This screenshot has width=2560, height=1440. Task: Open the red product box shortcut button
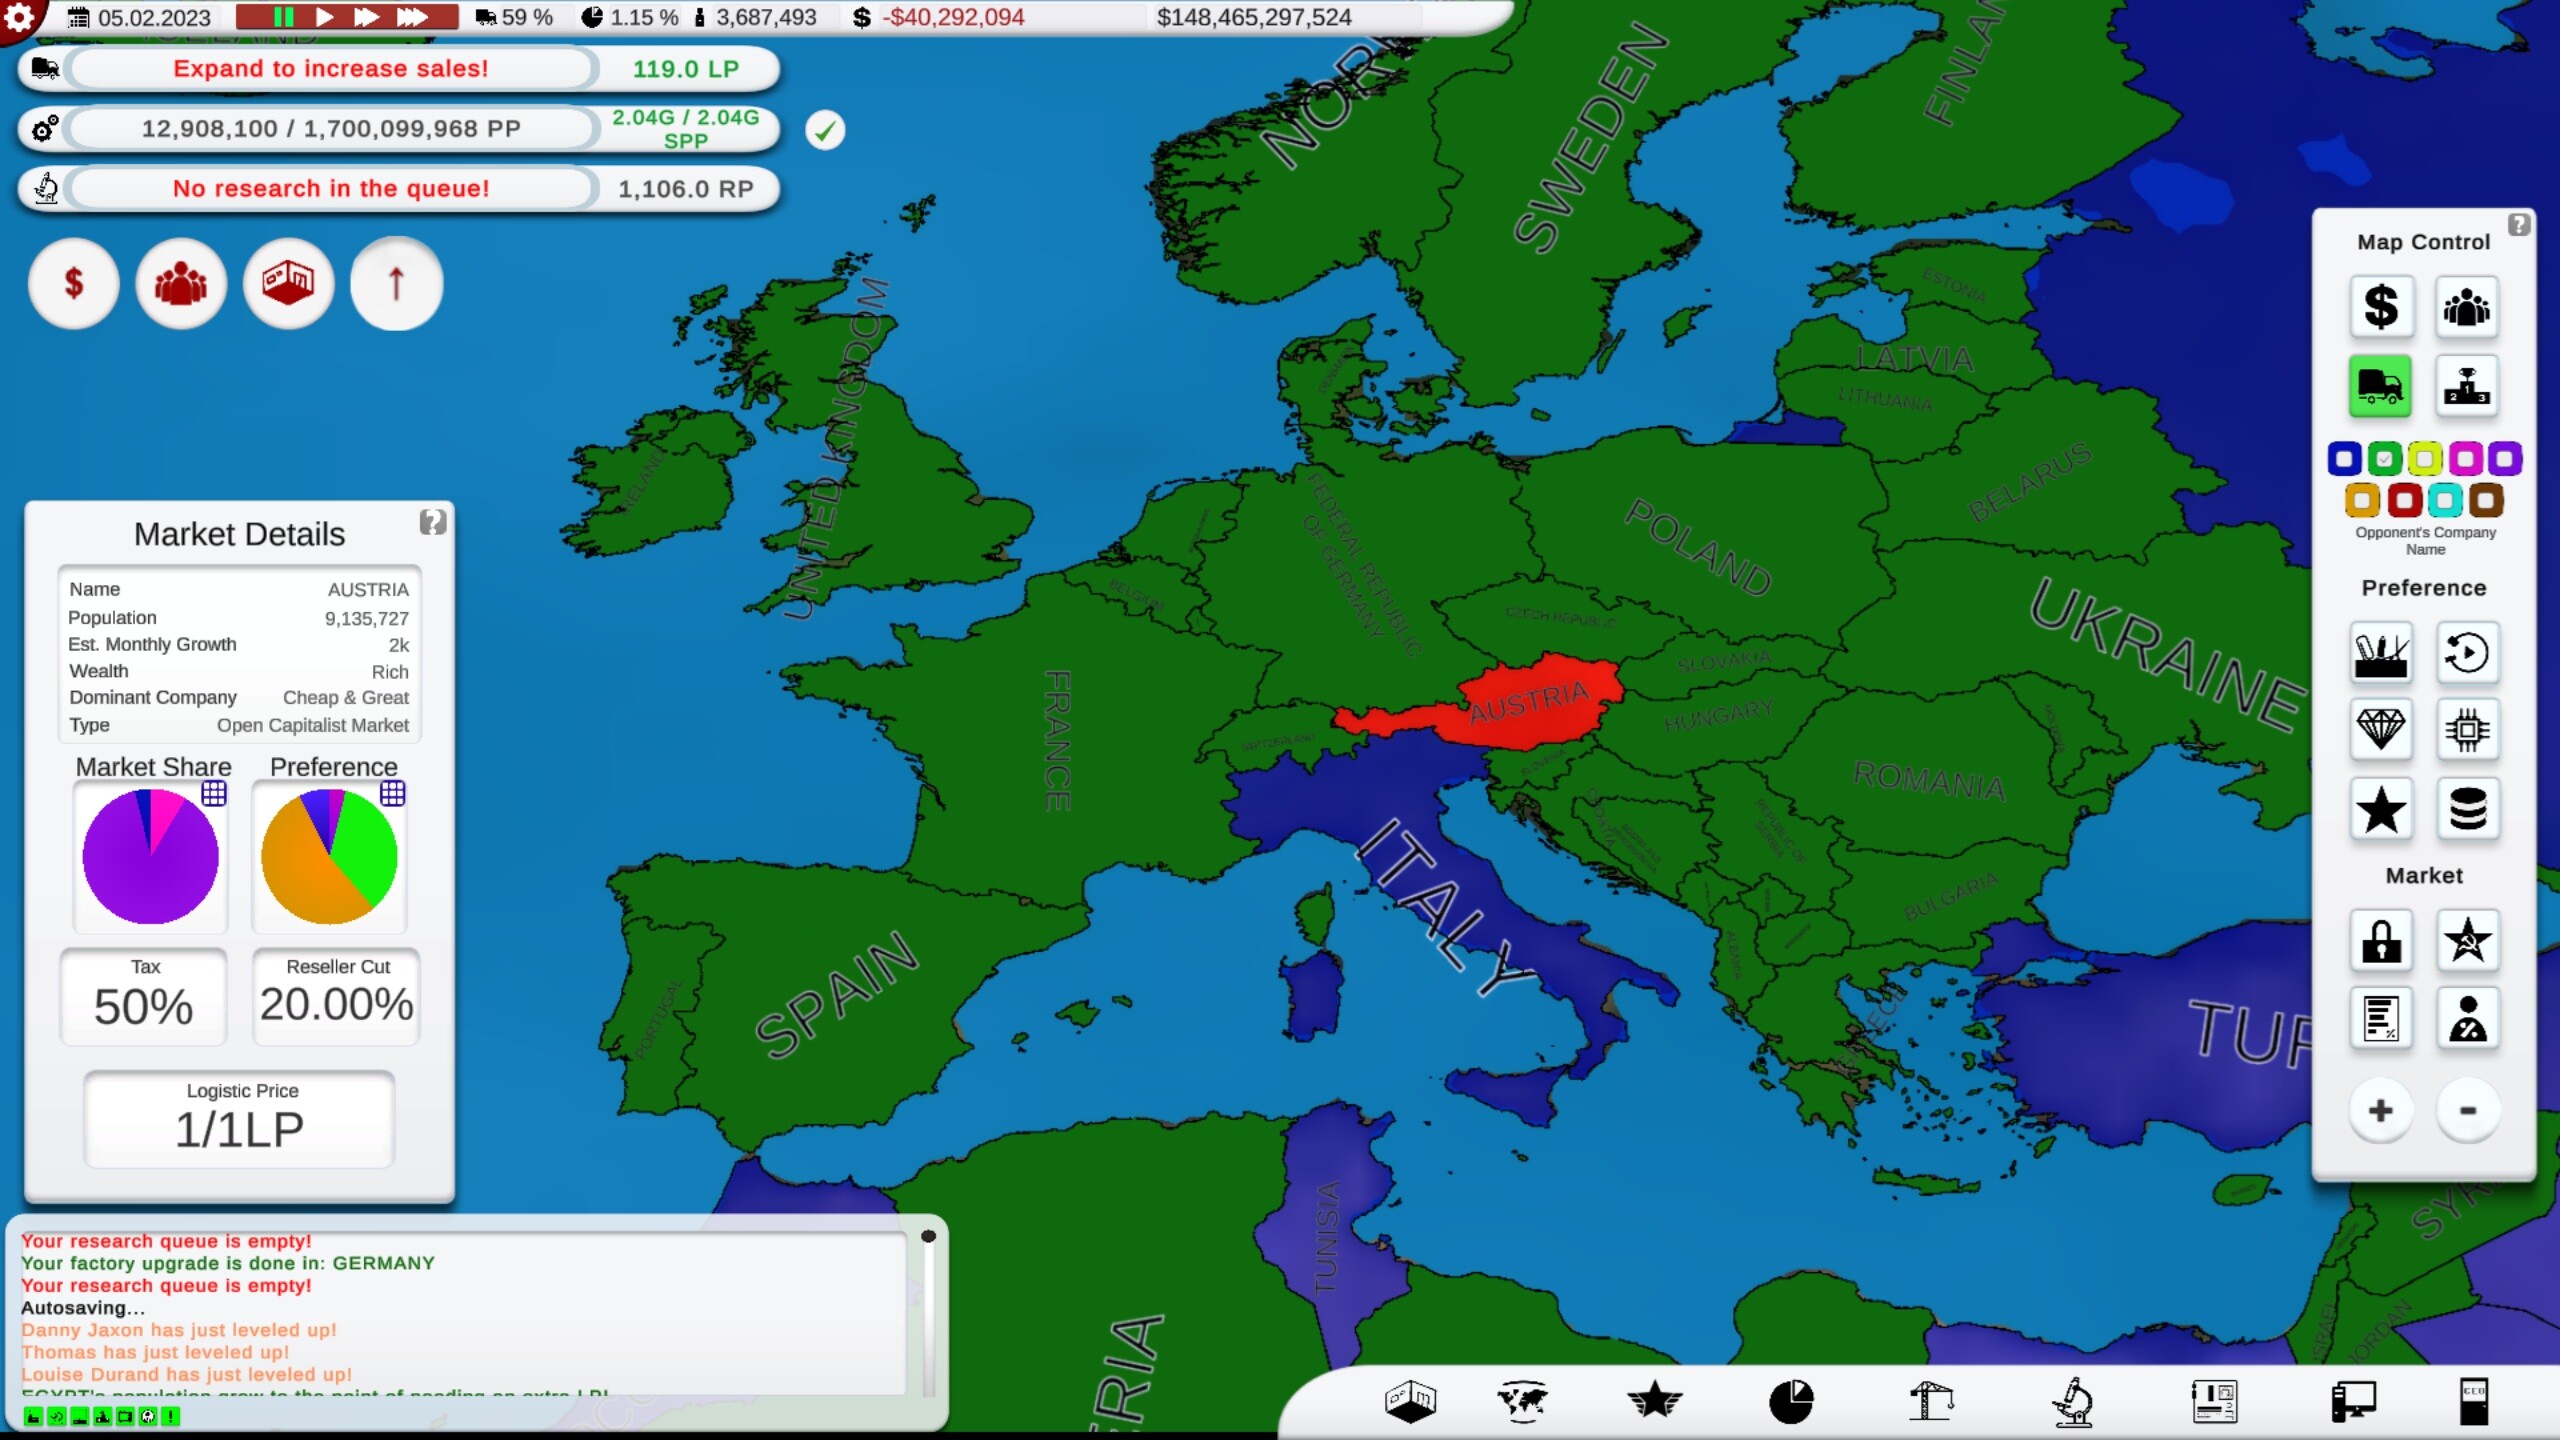pyautogui.click(x=288, y=284)
